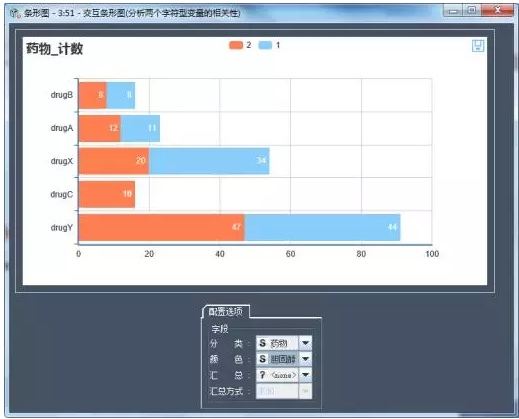The height and width of the screenshot is (419, 519).
Task: Open the 分类 field dropdown arrow
Action: [x=305, y=343]
